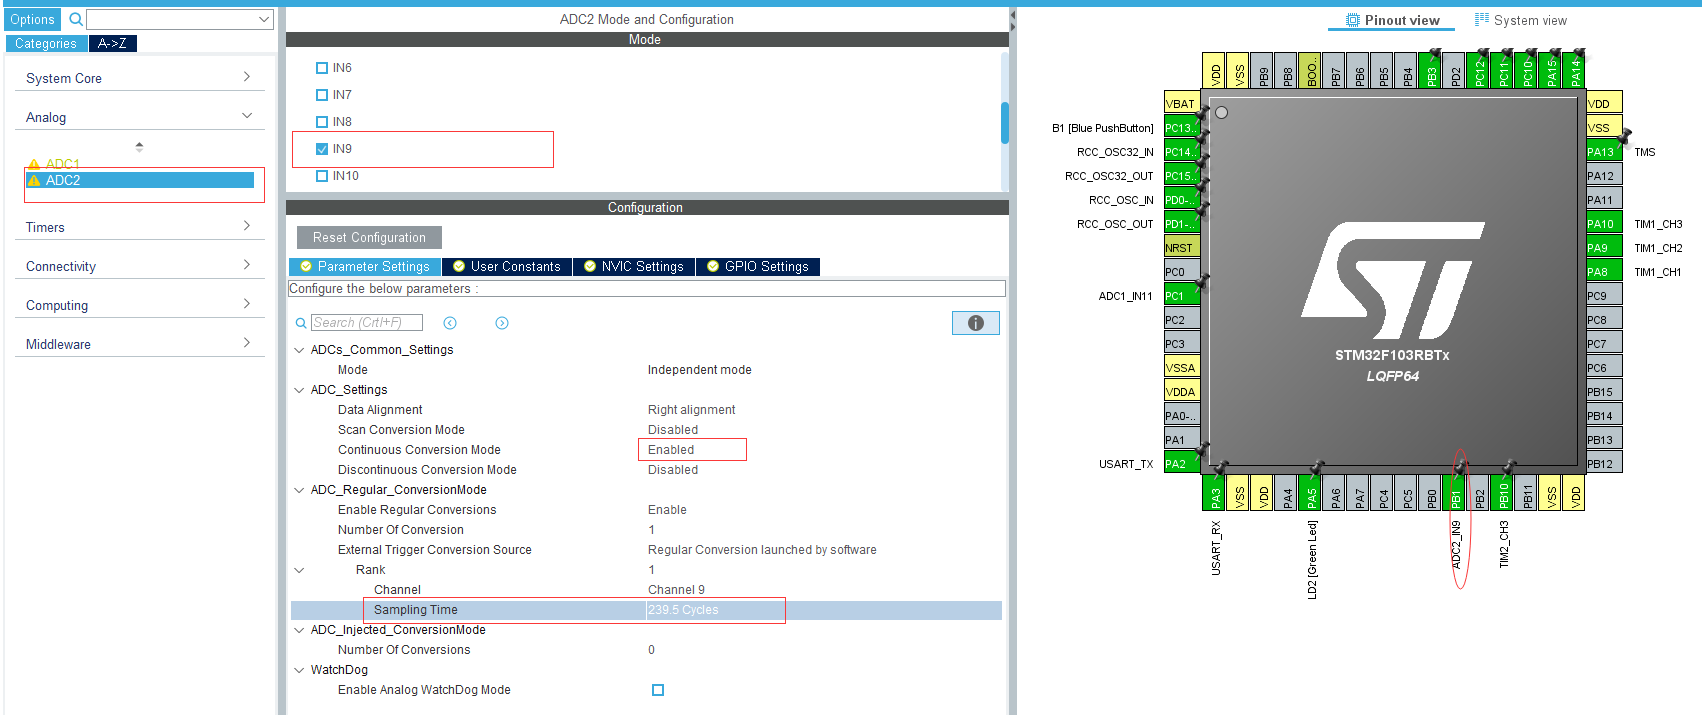Click the PB1 pin on chip
The image size is (1702, 715).
(1456, 493)
